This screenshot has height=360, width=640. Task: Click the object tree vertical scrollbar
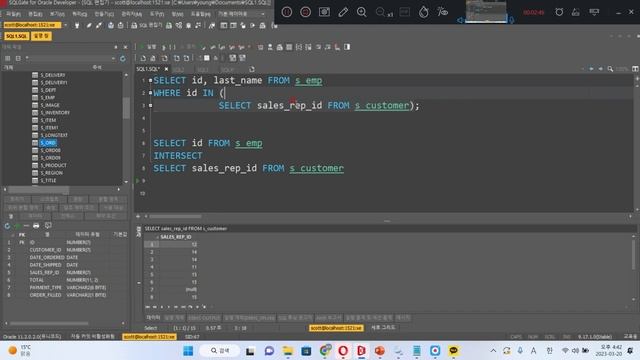click(126, 109)
